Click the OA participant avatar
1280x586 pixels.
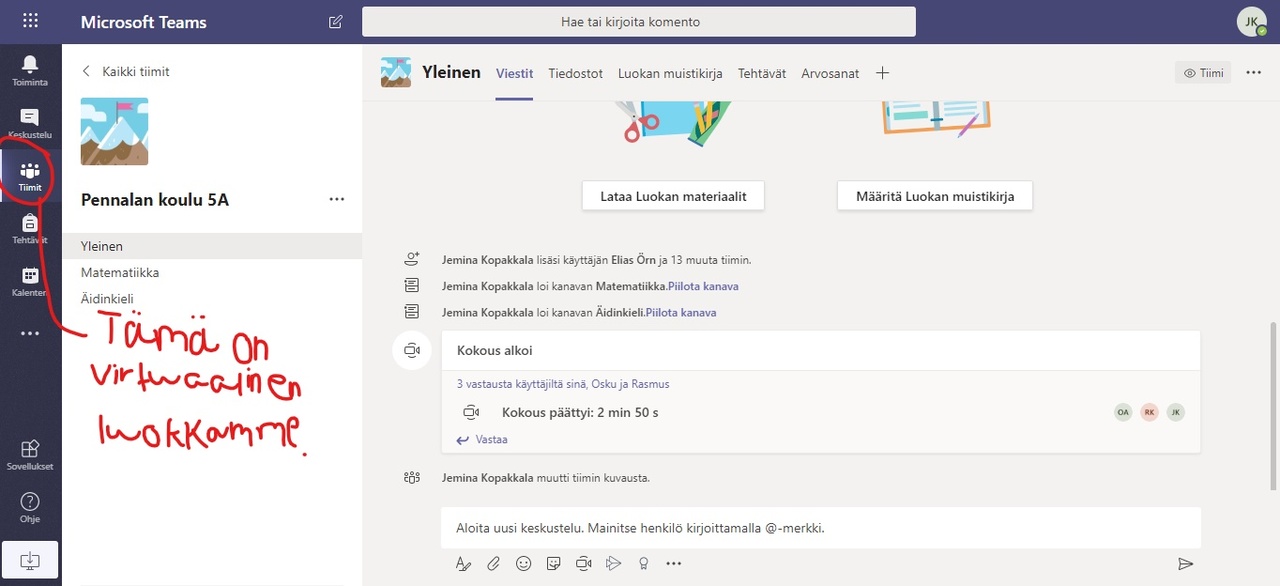[1124, 412]
